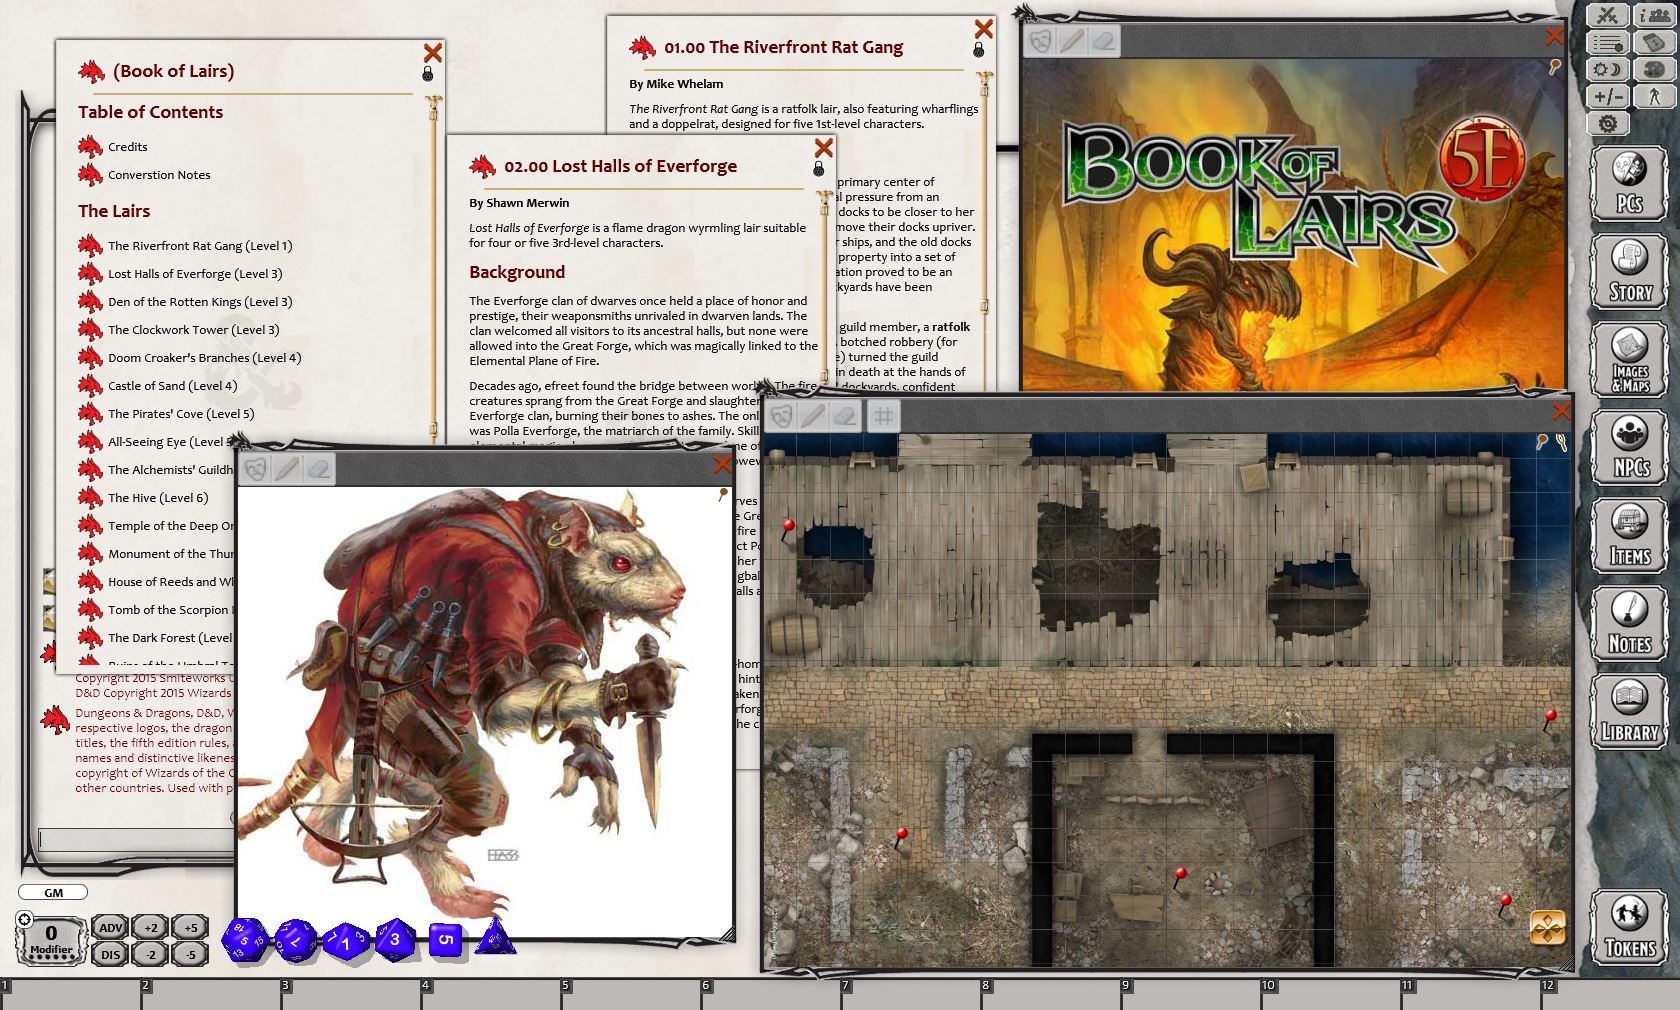Toggle the ADV advantage button
This screenshot has width=1680, height=1010.
[110, 928]
